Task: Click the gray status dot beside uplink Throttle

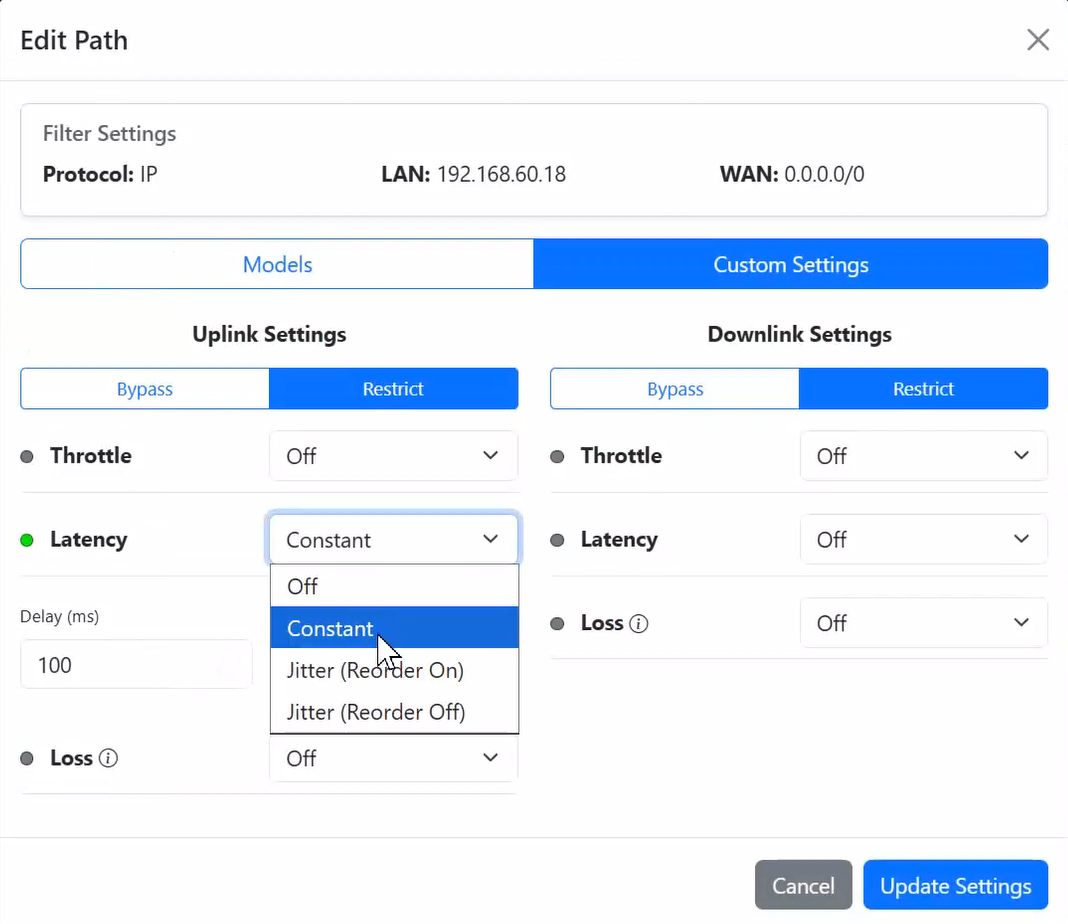Action: coord(28,455)
